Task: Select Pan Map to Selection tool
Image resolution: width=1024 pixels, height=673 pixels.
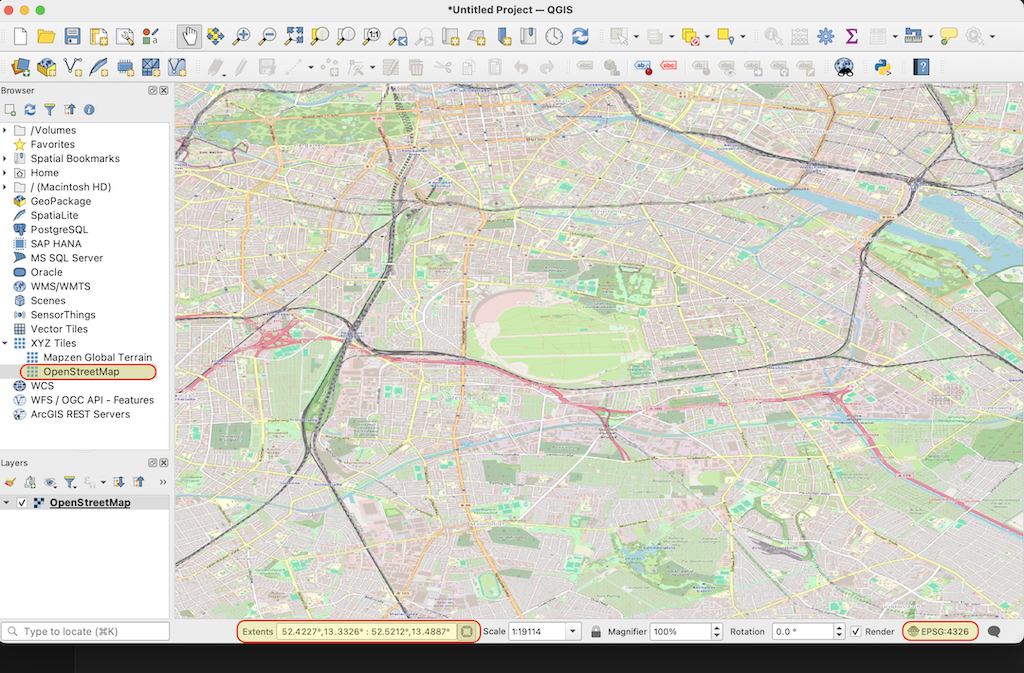Action: point(216,36)
